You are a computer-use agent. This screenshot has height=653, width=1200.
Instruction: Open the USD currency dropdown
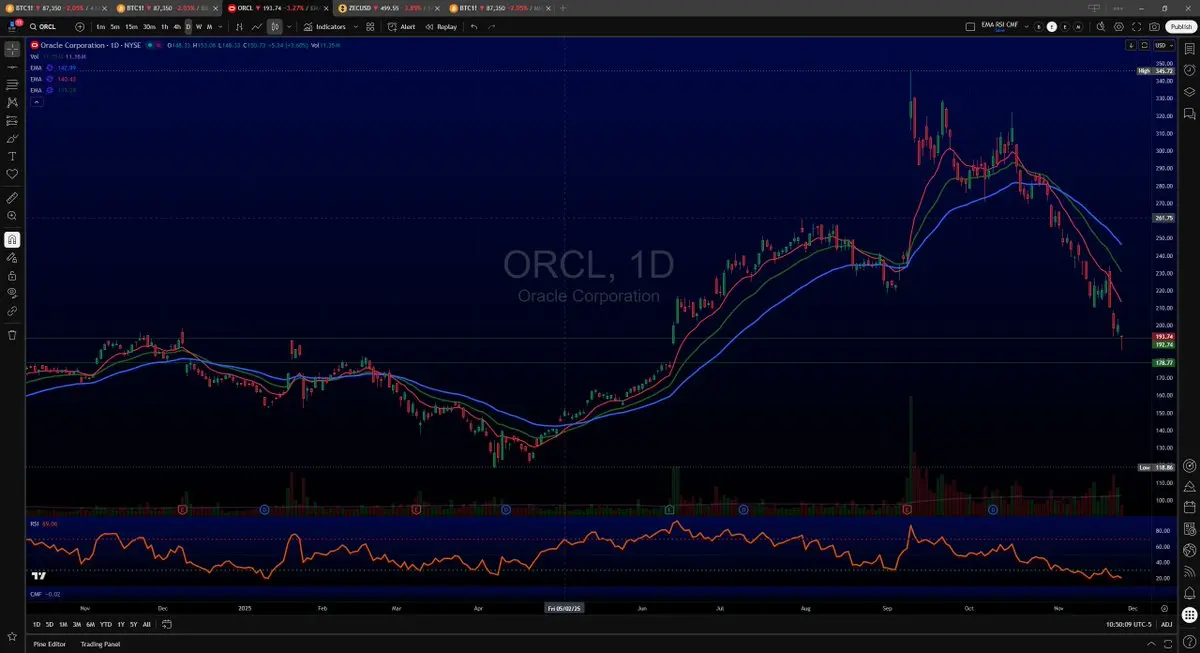(x=1165, y=45)
